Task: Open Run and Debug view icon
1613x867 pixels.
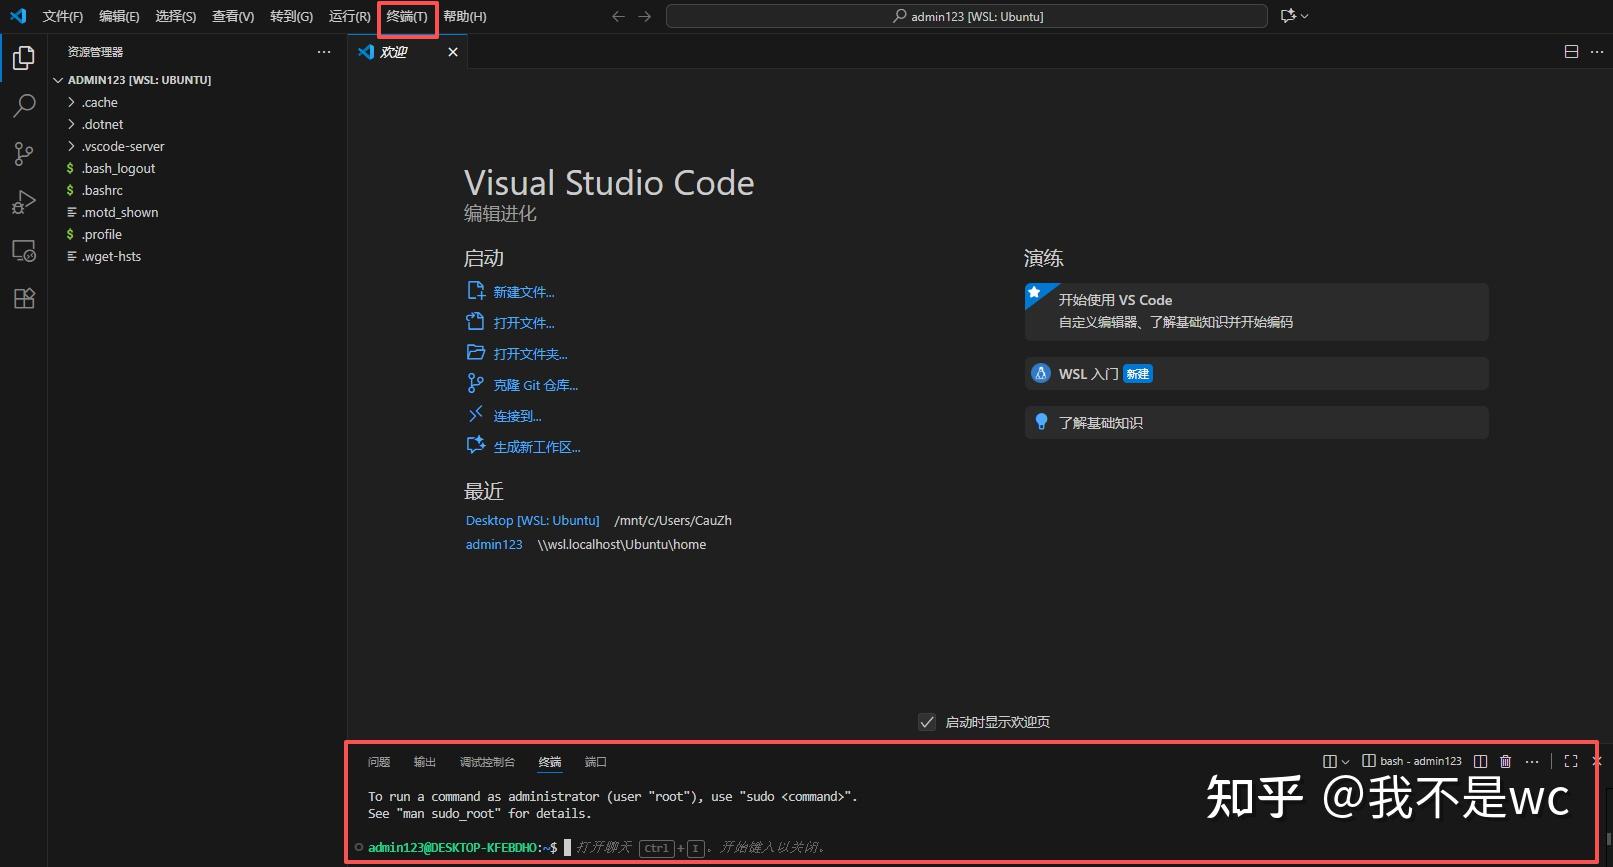Action: (24, 202)
